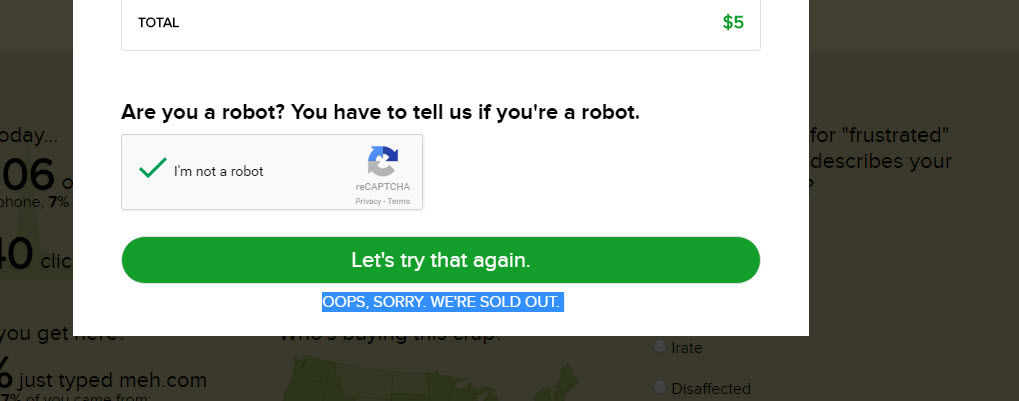Select the Irate radio button
Image resolution: width=1019 pixels, height=401 pixels.
click(659, 346)
